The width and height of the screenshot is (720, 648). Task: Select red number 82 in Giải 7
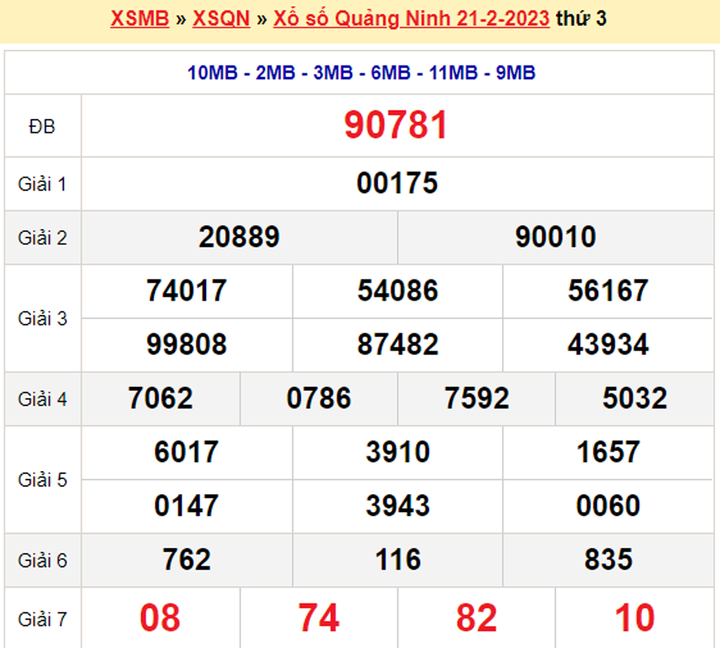477,618
